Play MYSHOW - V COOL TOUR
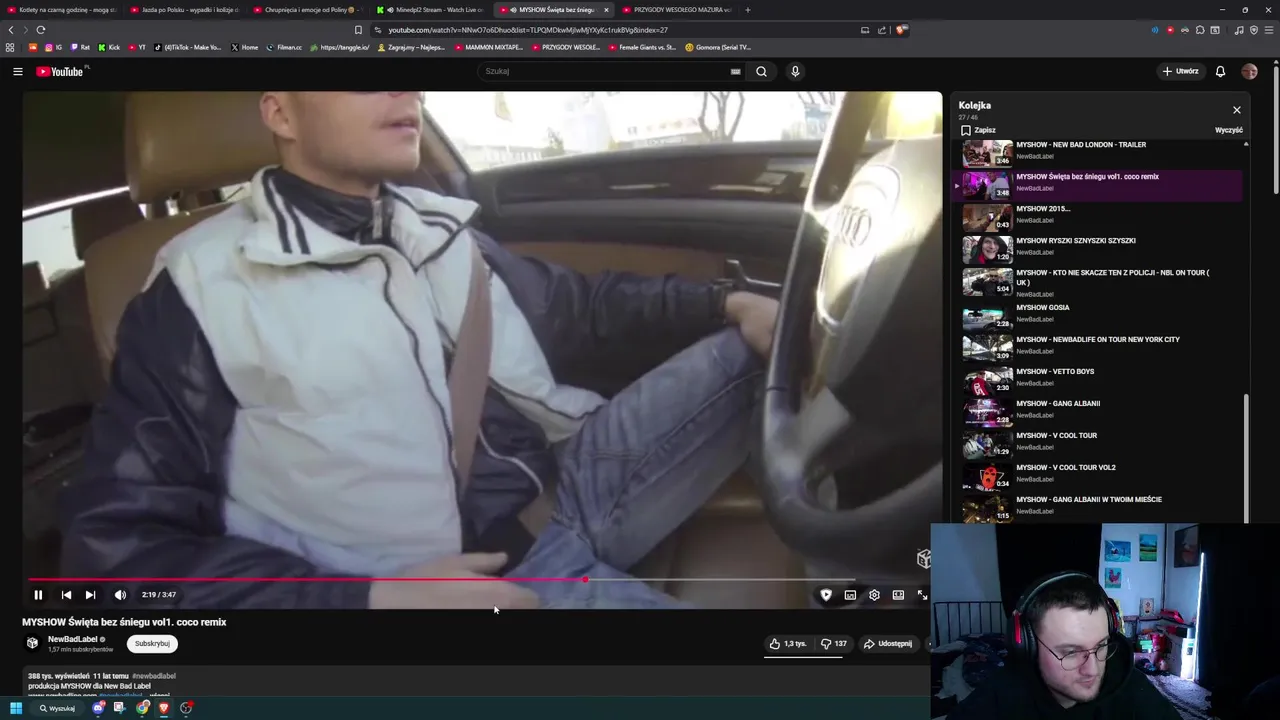1280x720 pixels. tap(1098, 442)
